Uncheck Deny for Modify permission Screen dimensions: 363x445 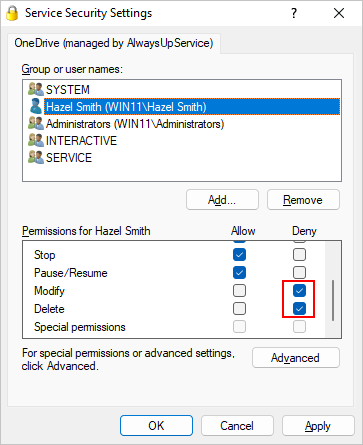299,291
